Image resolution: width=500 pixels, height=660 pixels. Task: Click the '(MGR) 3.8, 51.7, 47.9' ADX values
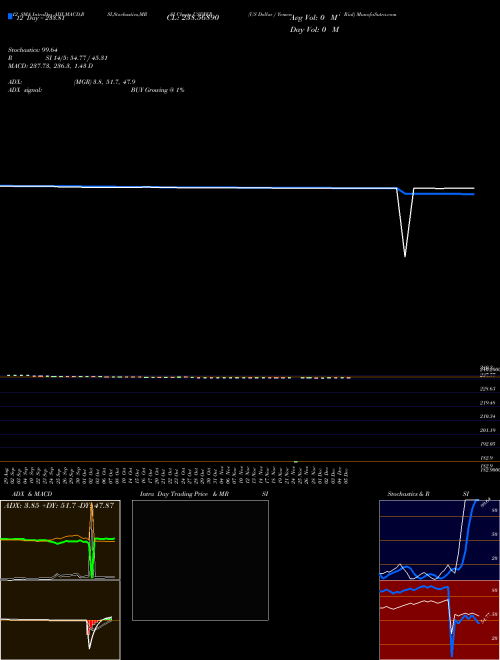click(104, 82)
